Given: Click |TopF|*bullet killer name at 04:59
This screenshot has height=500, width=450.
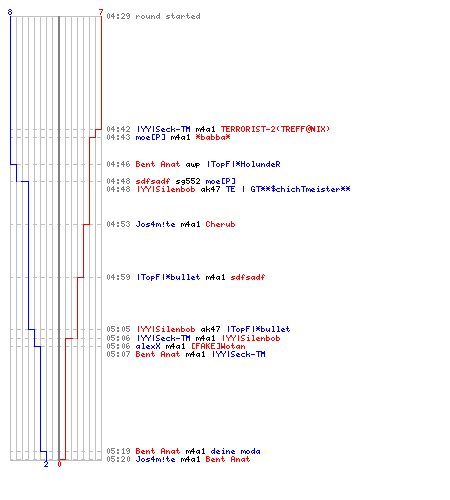Looking at the screenshot, I should tap(169, 277).
